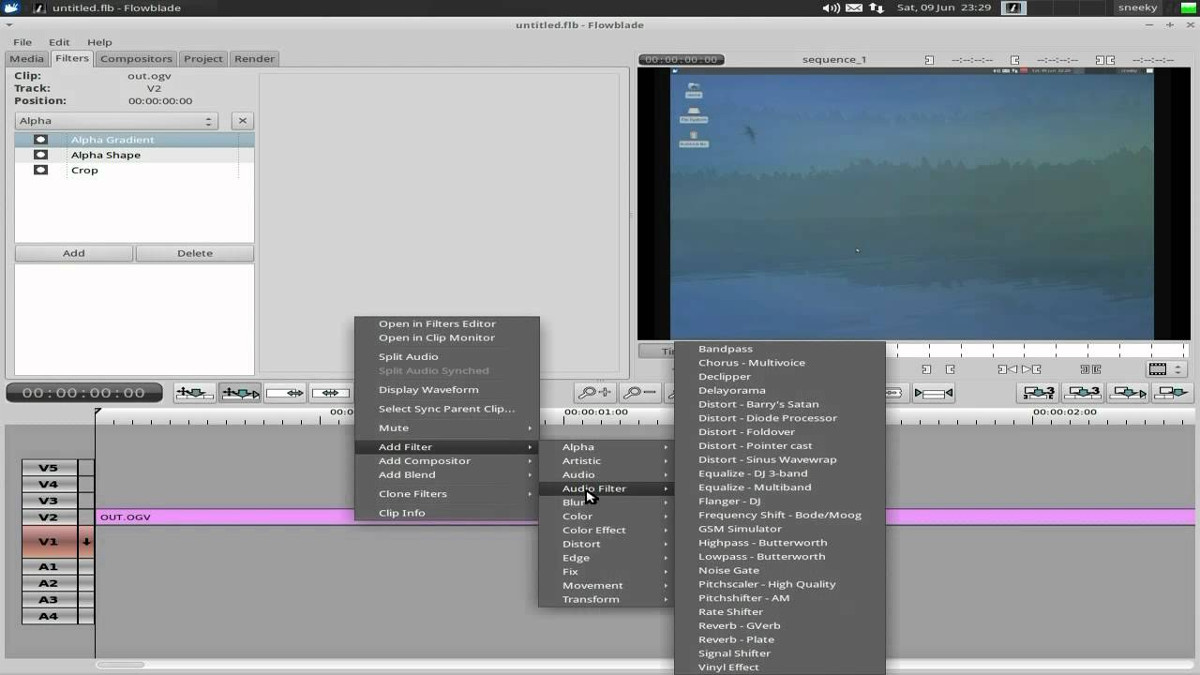Switch to the Render tab
1200x675 pixels.
tap(253, 58)
